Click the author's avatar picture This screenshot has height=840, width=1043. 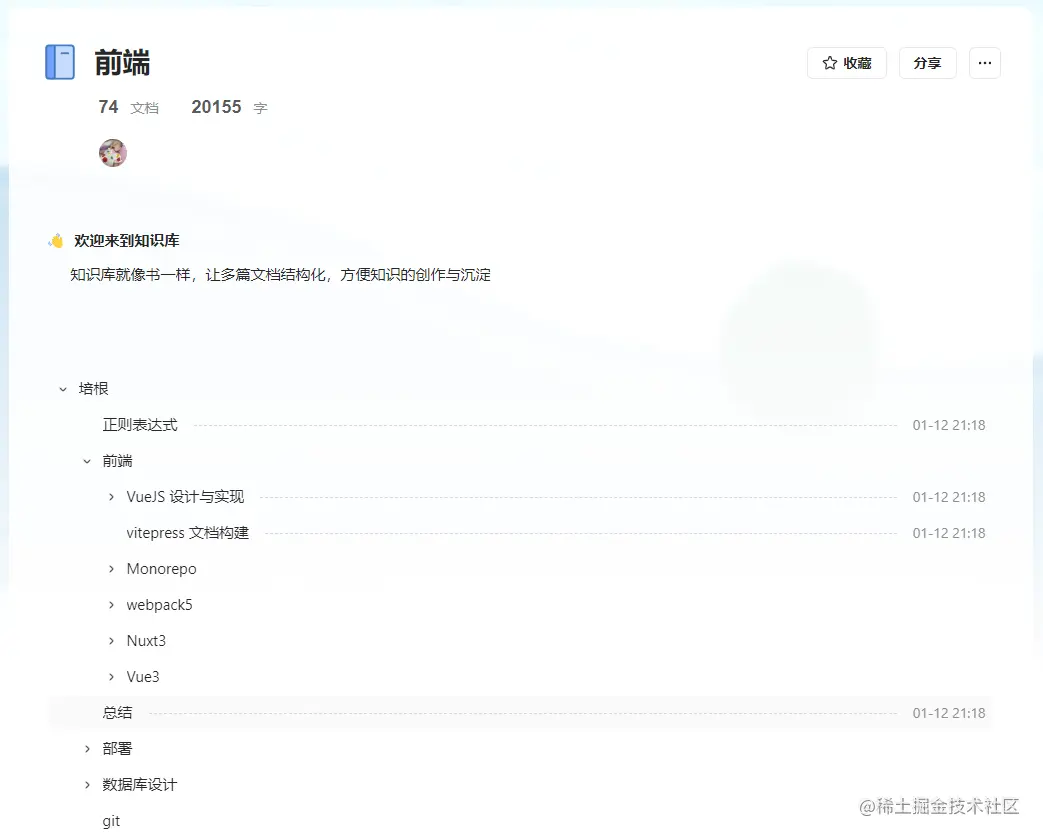112,152
